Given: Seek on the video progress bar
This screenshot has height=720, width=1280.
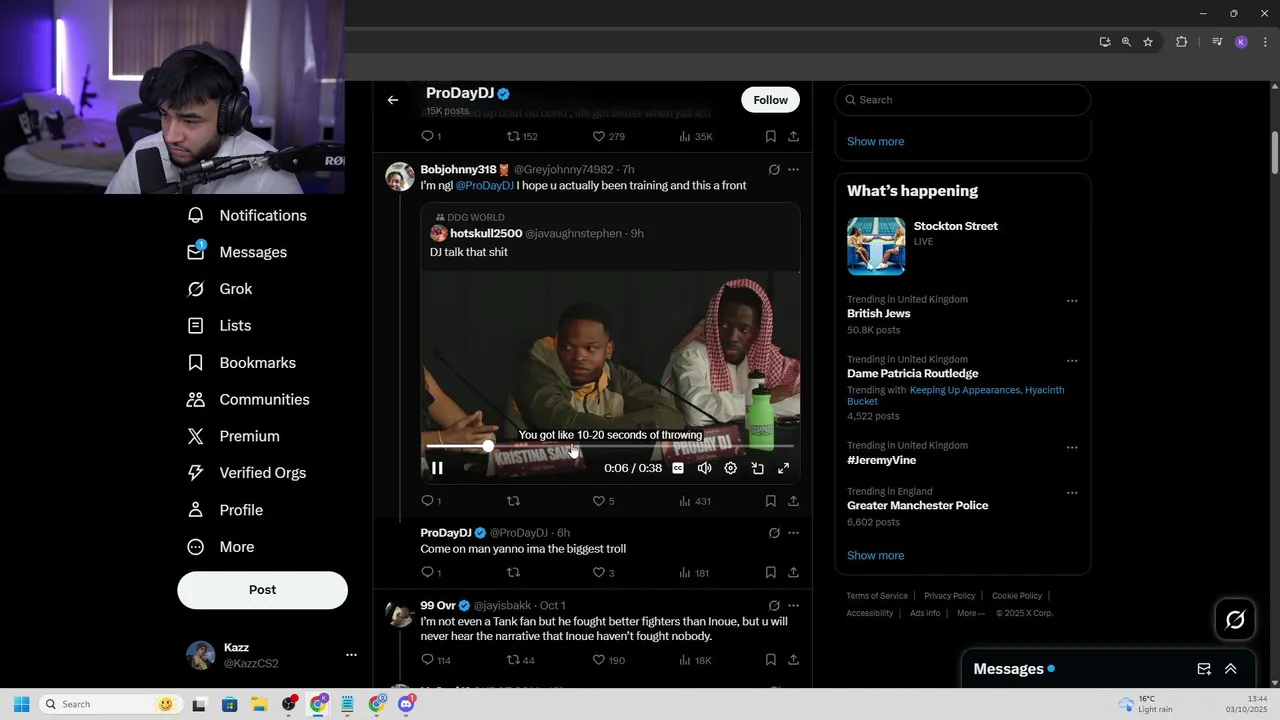Looking at the screenshot, I should tap(610, 446).
